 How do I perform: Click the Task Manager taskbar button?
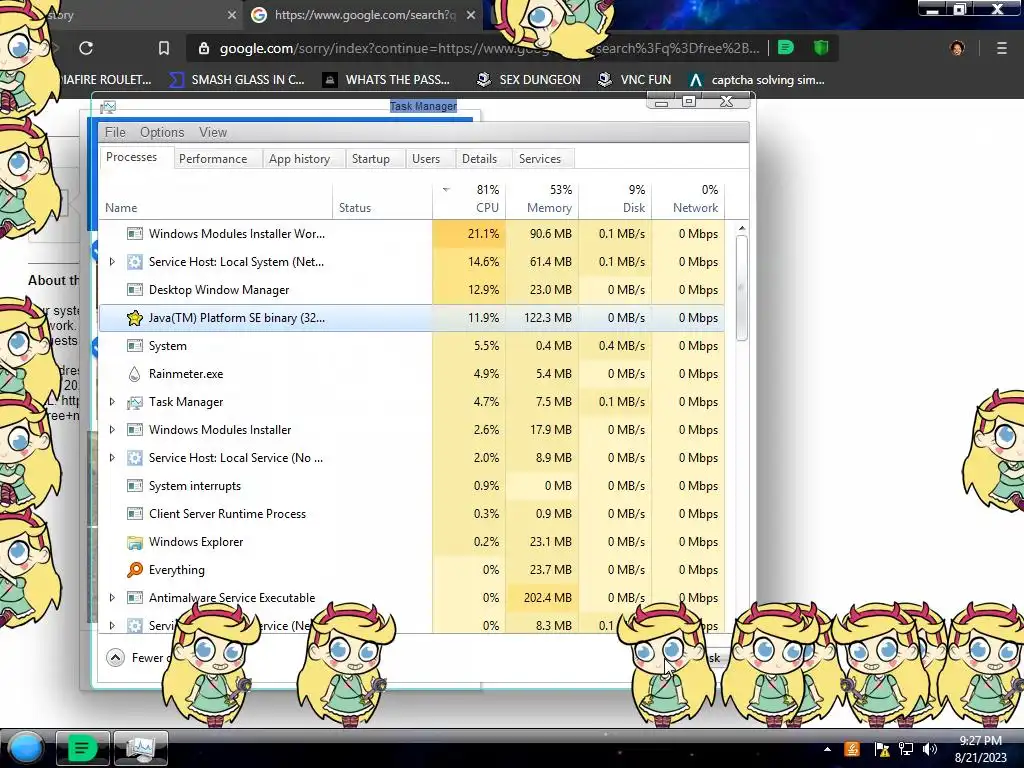[x=141, y=748]
